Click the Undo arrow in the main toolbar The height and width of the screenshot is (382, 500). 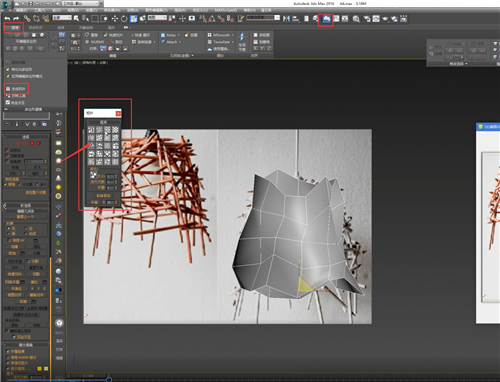coord(7,18)
